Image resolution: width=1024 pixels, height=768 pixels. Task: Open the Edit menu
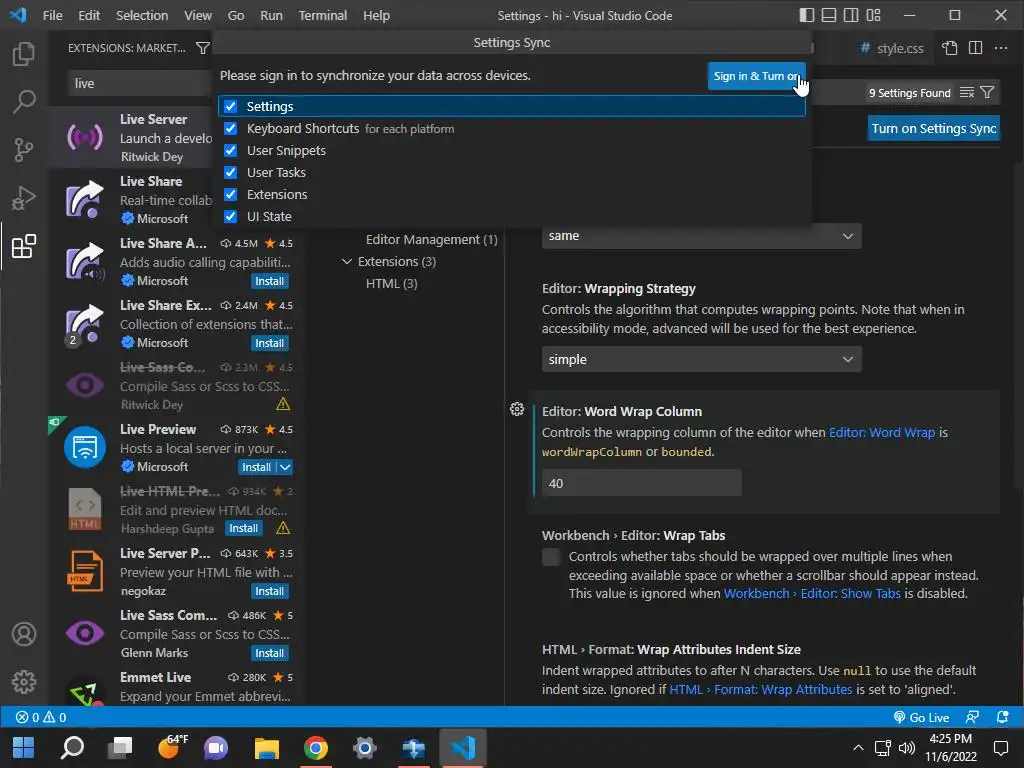89,15
